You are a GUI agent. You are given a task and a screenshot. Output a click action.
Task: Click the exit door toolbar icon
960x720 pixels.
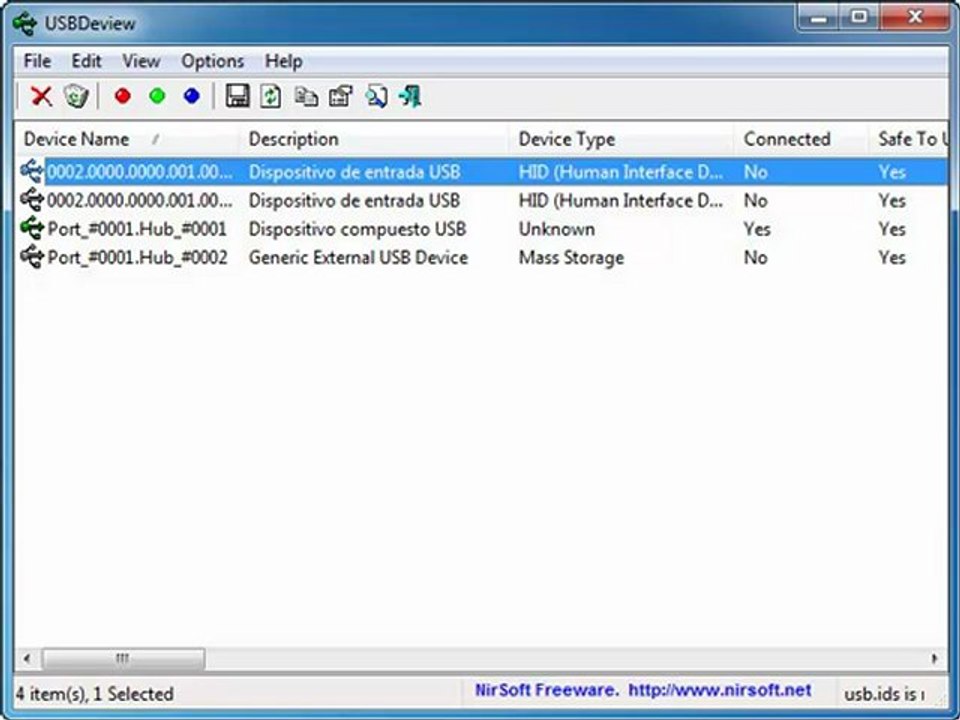(x=410, y=96)
